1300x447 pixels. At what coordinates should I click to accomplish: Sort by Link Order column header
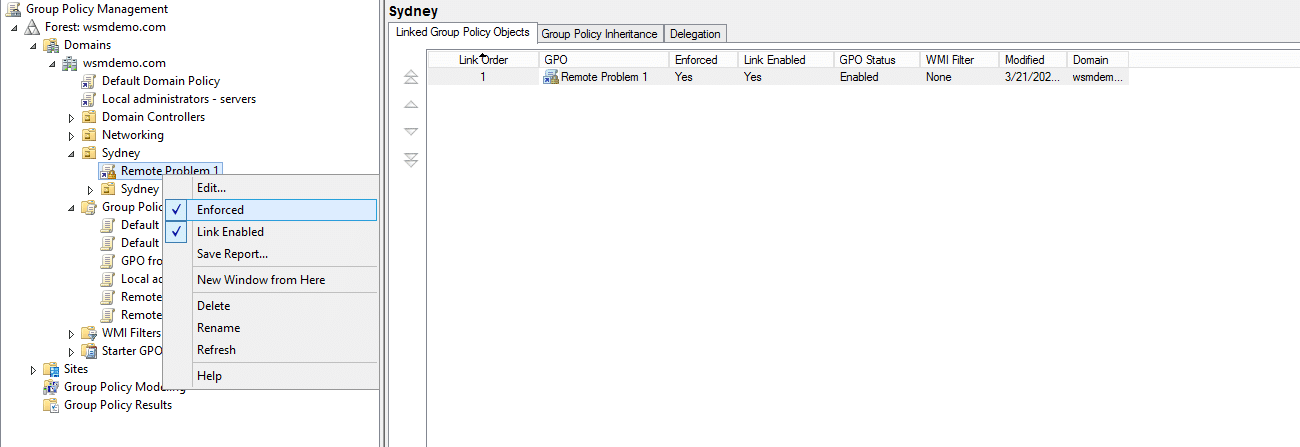point(483,60)
